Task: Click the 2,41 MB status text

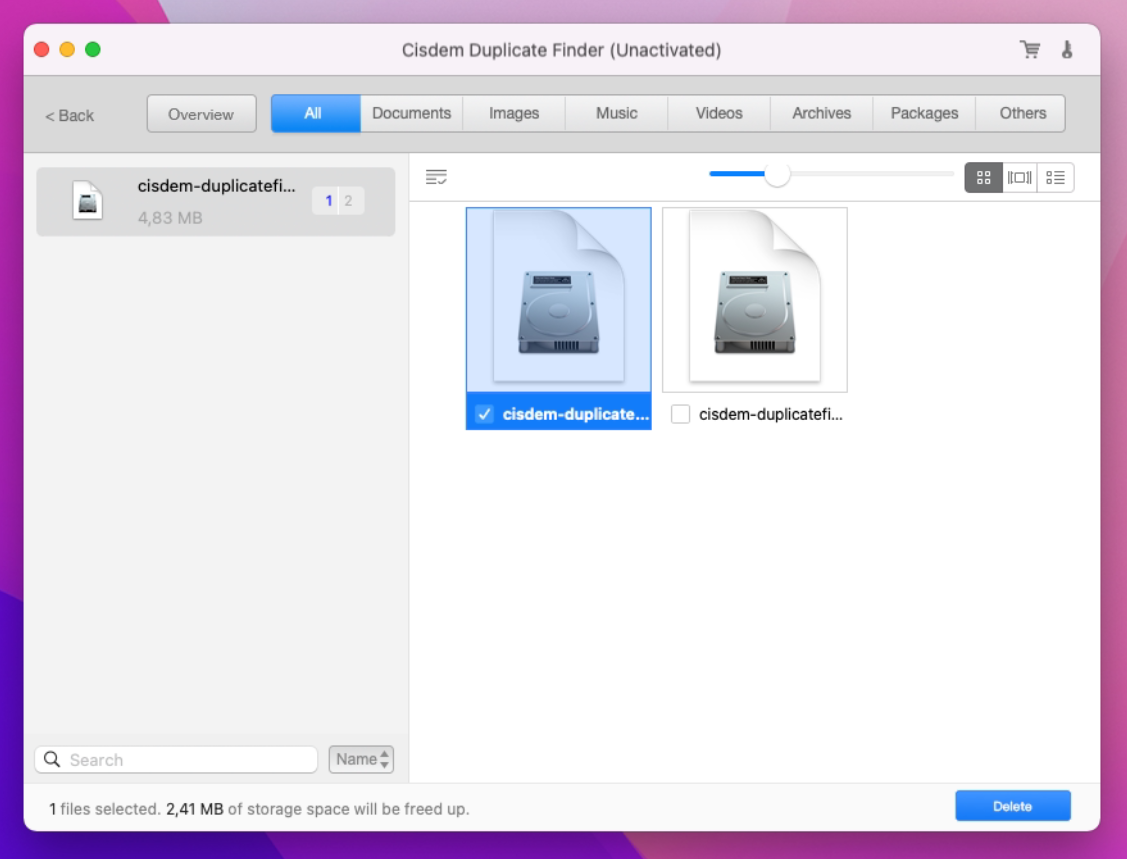Action: [x=195, y=809]
